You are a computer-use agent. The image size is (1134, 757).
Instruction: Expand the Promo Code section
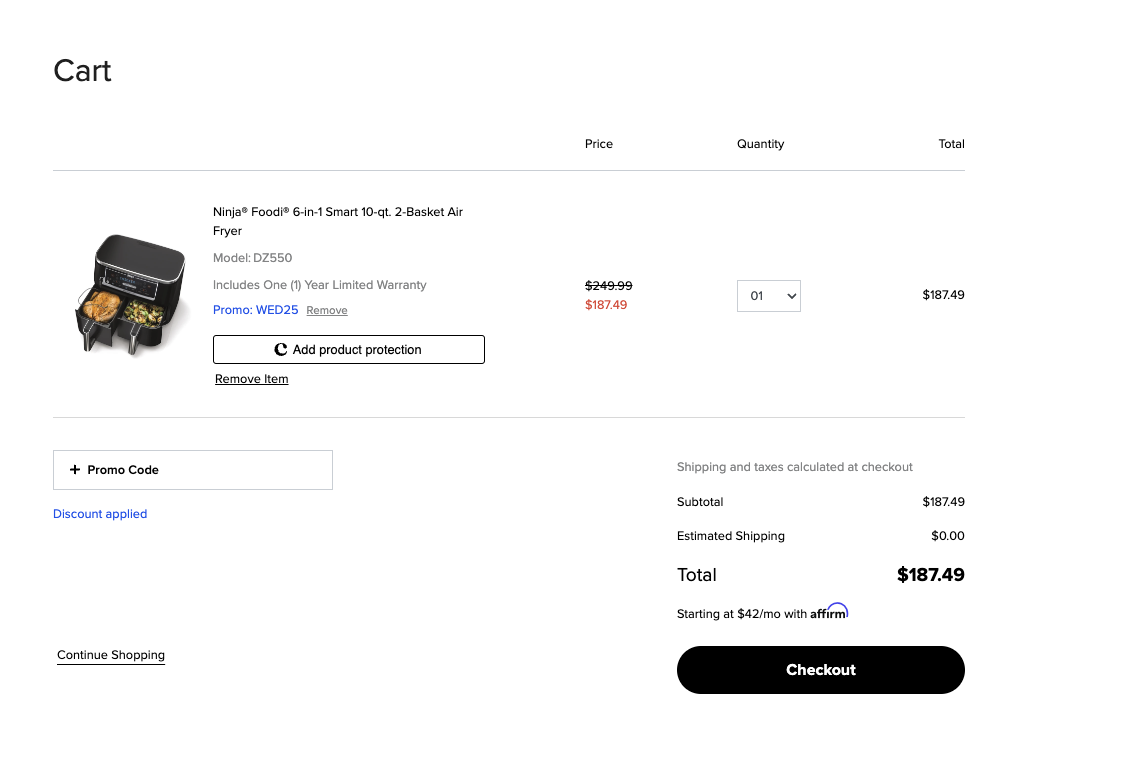pos(192,470)
